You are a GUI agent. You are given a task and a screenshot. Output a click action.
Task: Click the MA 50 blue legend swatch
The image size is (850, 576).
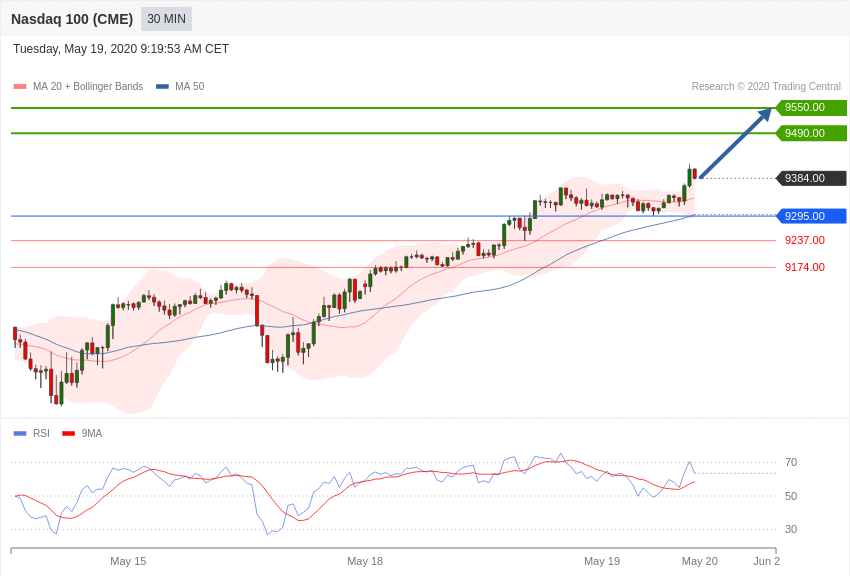[162, 87]
